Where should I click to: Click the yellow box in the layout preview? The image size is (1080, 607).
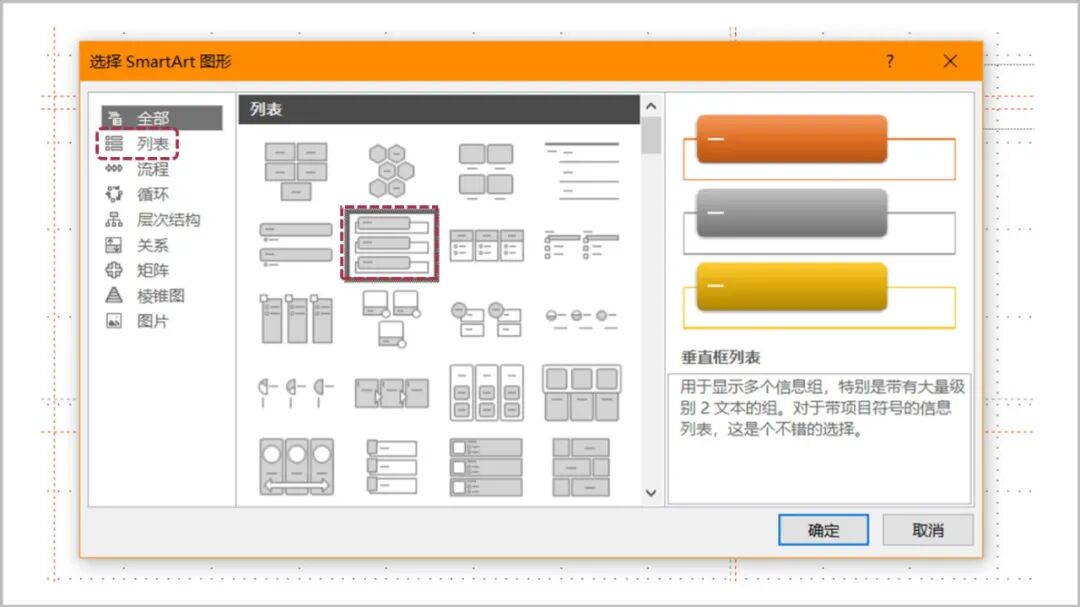tap(792, 287)
